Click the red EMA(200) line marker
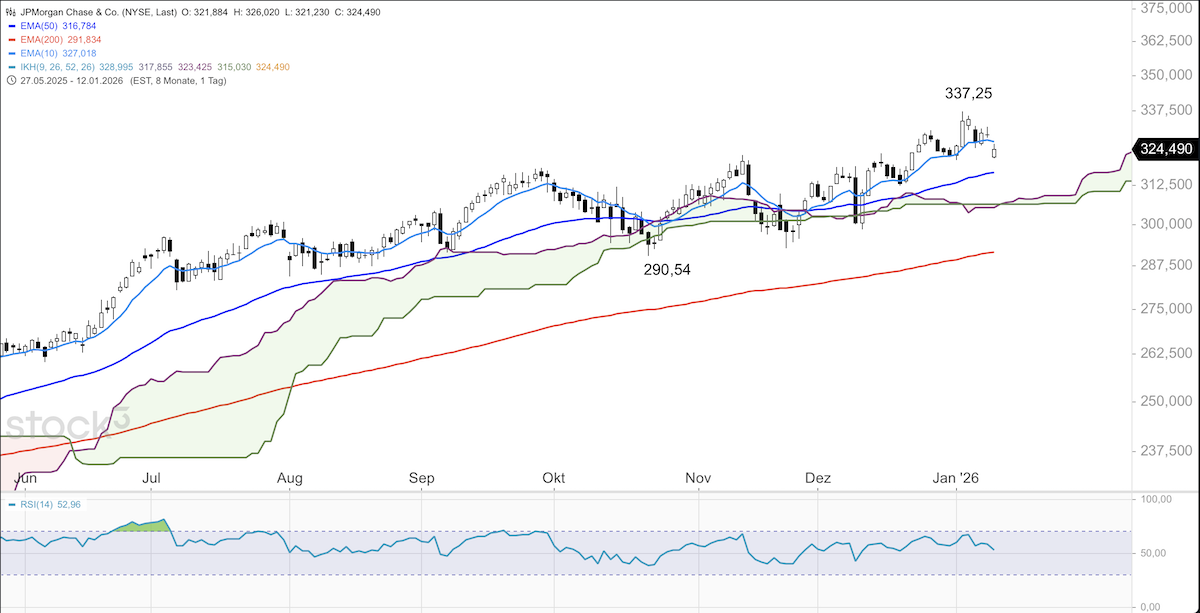Viewport: 1200px width, 613px height. 11,39
